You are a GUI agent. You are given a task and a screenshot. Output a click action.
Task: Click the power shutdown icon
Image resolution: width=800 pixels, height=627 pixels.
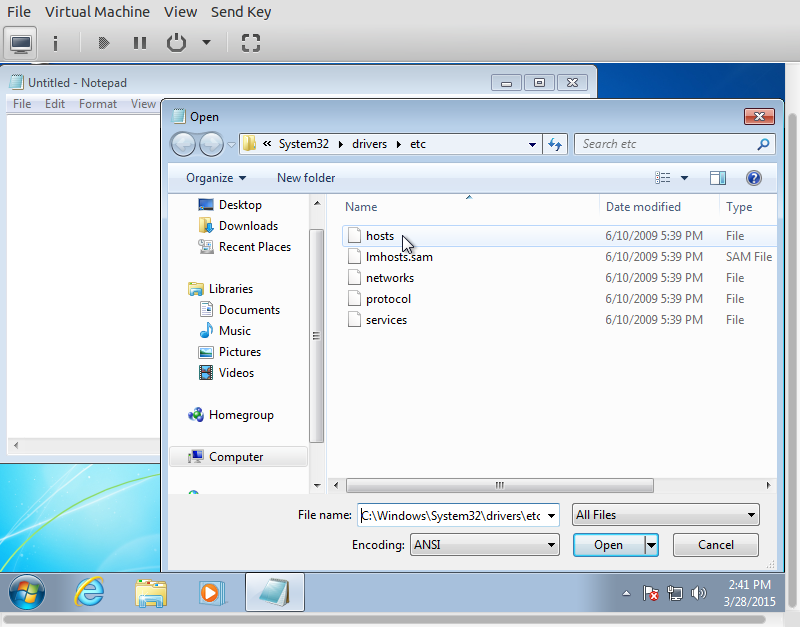pos(176,43)
